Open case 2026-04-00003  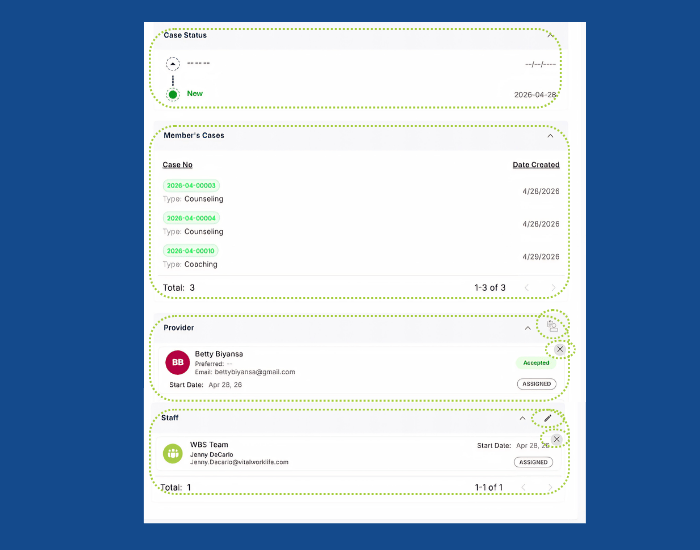click(191, 185)
